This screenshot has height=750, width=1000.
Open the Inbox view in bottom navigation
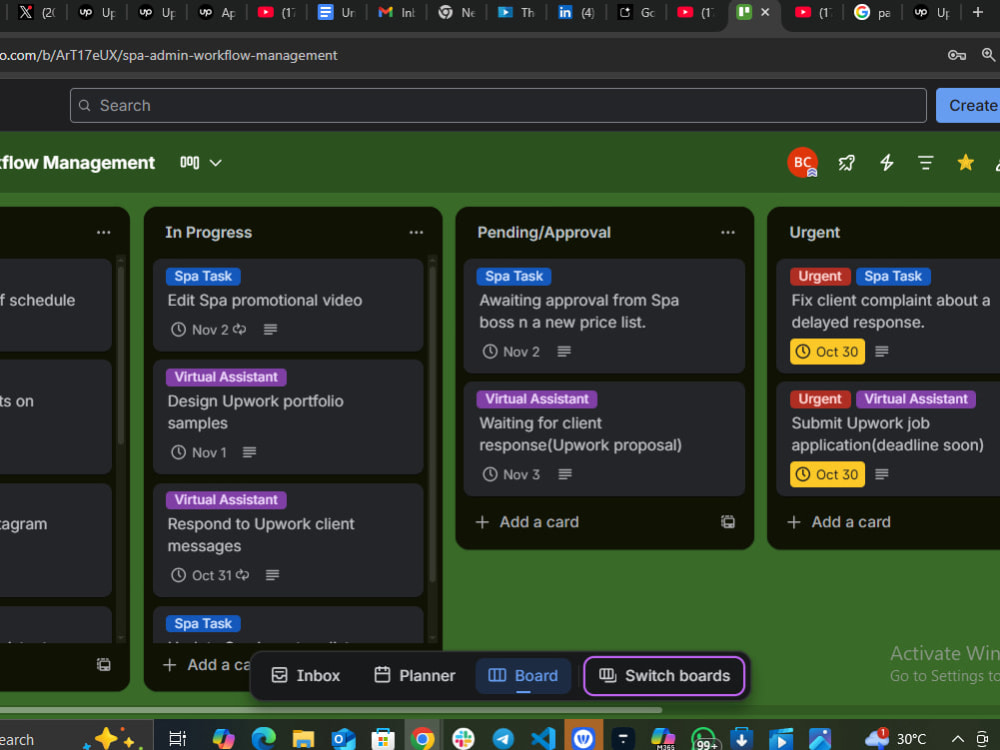[x=305, y=676]
